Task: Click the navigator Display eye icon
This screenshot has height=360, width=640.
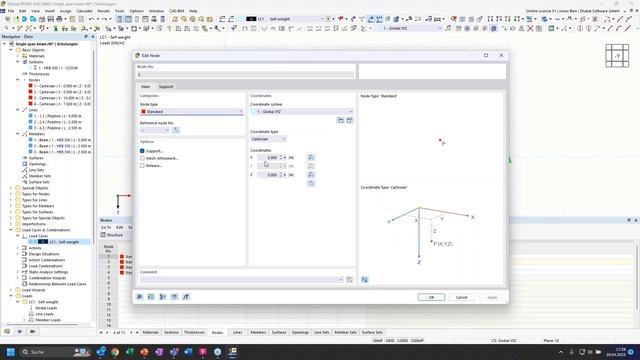Action: coord(20,331)
